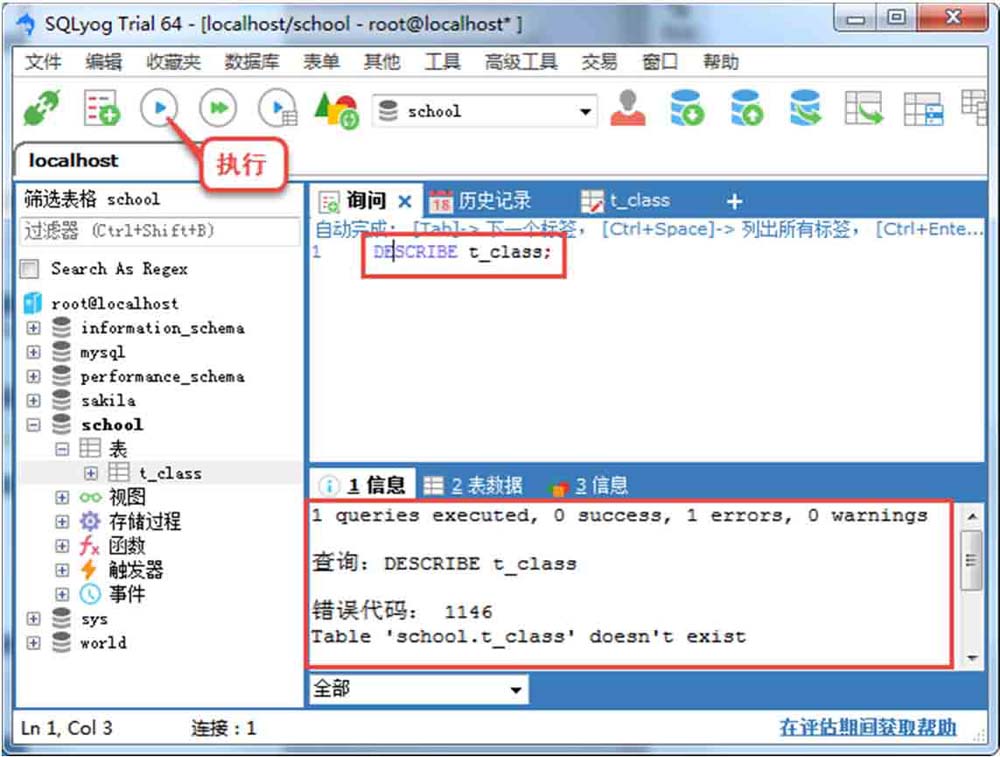Expand the mysql database node

coord(33,352)
